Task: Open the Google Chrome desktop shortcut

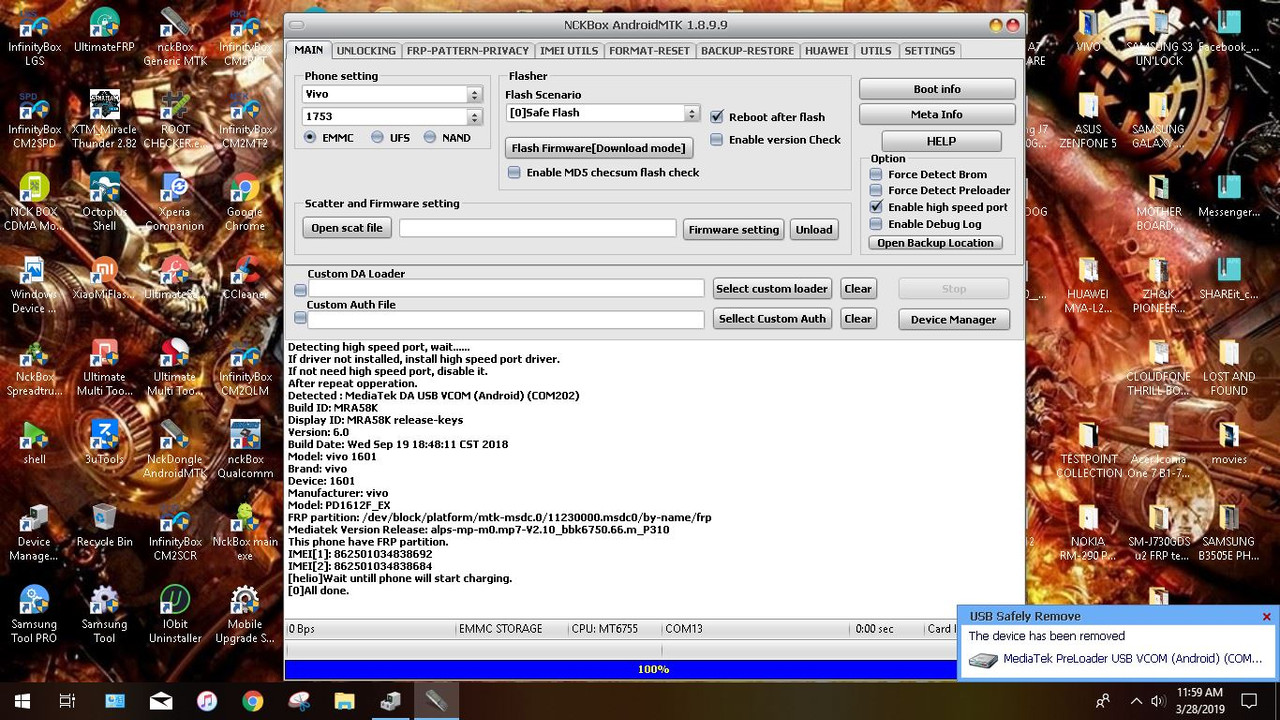Action: coord(245,201)
